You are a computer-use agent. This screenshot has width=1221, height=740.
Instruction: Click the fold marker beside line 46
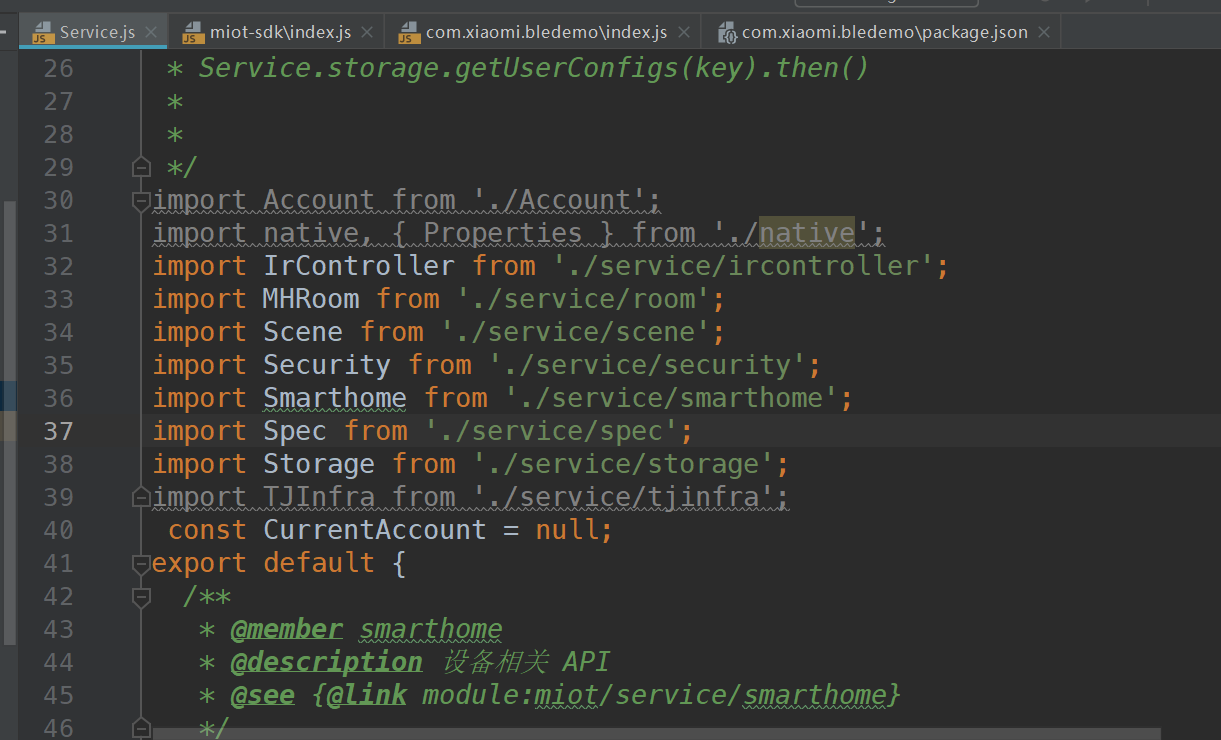pos(140,728)
